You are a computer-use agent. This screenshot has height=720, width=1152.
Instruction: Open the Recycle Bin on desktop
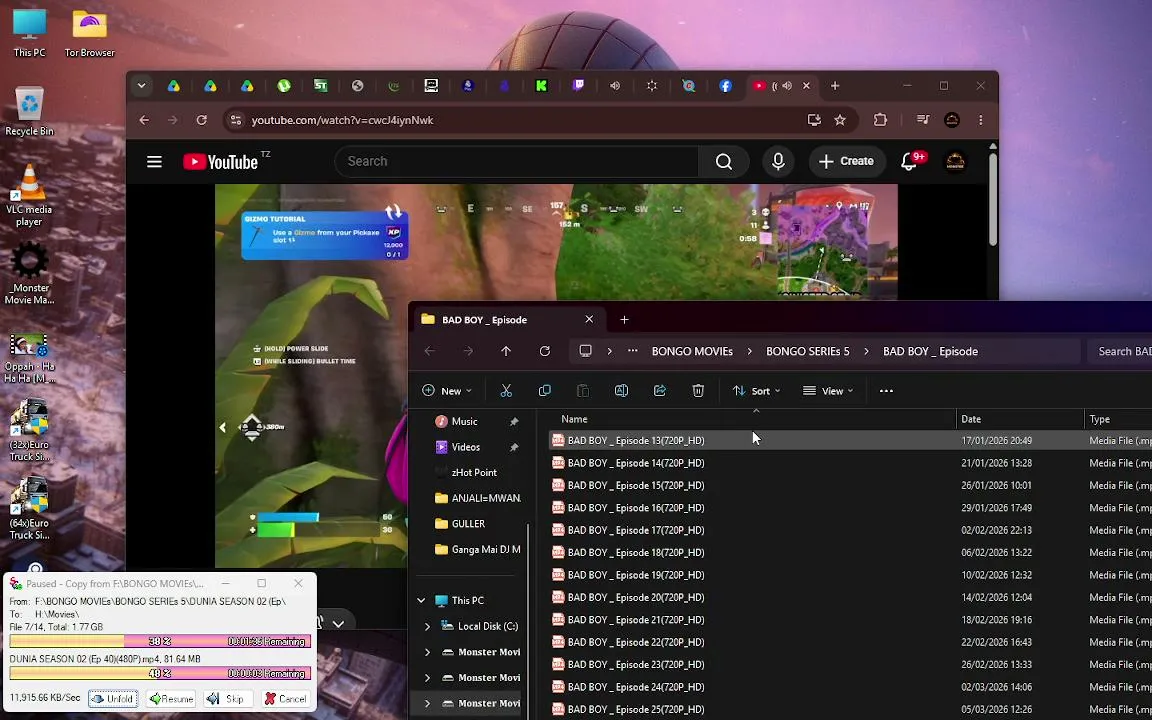point(29,111)
